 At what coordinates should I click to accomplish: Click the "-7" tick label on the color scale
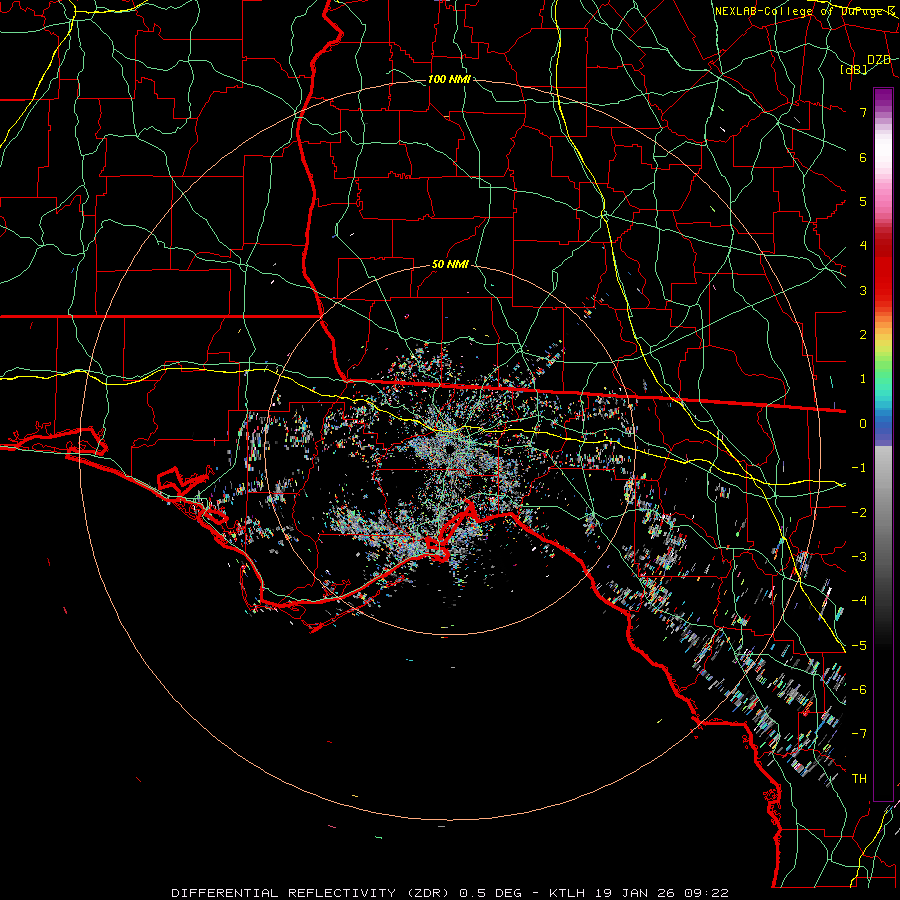pyautogui.click(x=859, y=734)
